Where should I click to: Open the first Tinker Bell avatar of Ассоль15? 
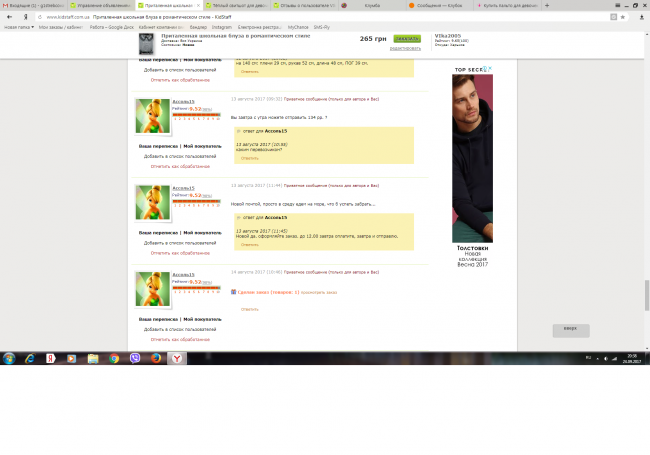click(x=152, y=116)
